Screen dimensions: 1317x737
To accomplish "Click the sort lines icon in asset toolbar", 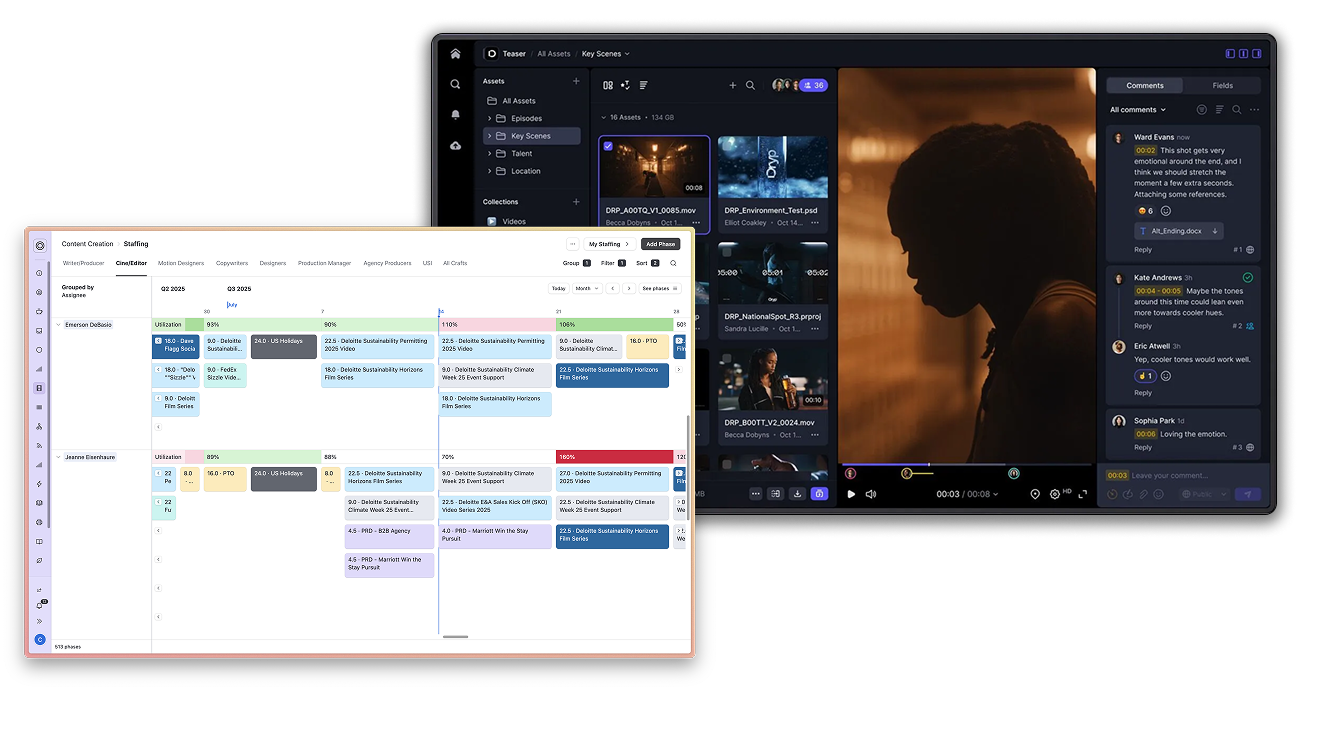I will [x=643, y=86].
